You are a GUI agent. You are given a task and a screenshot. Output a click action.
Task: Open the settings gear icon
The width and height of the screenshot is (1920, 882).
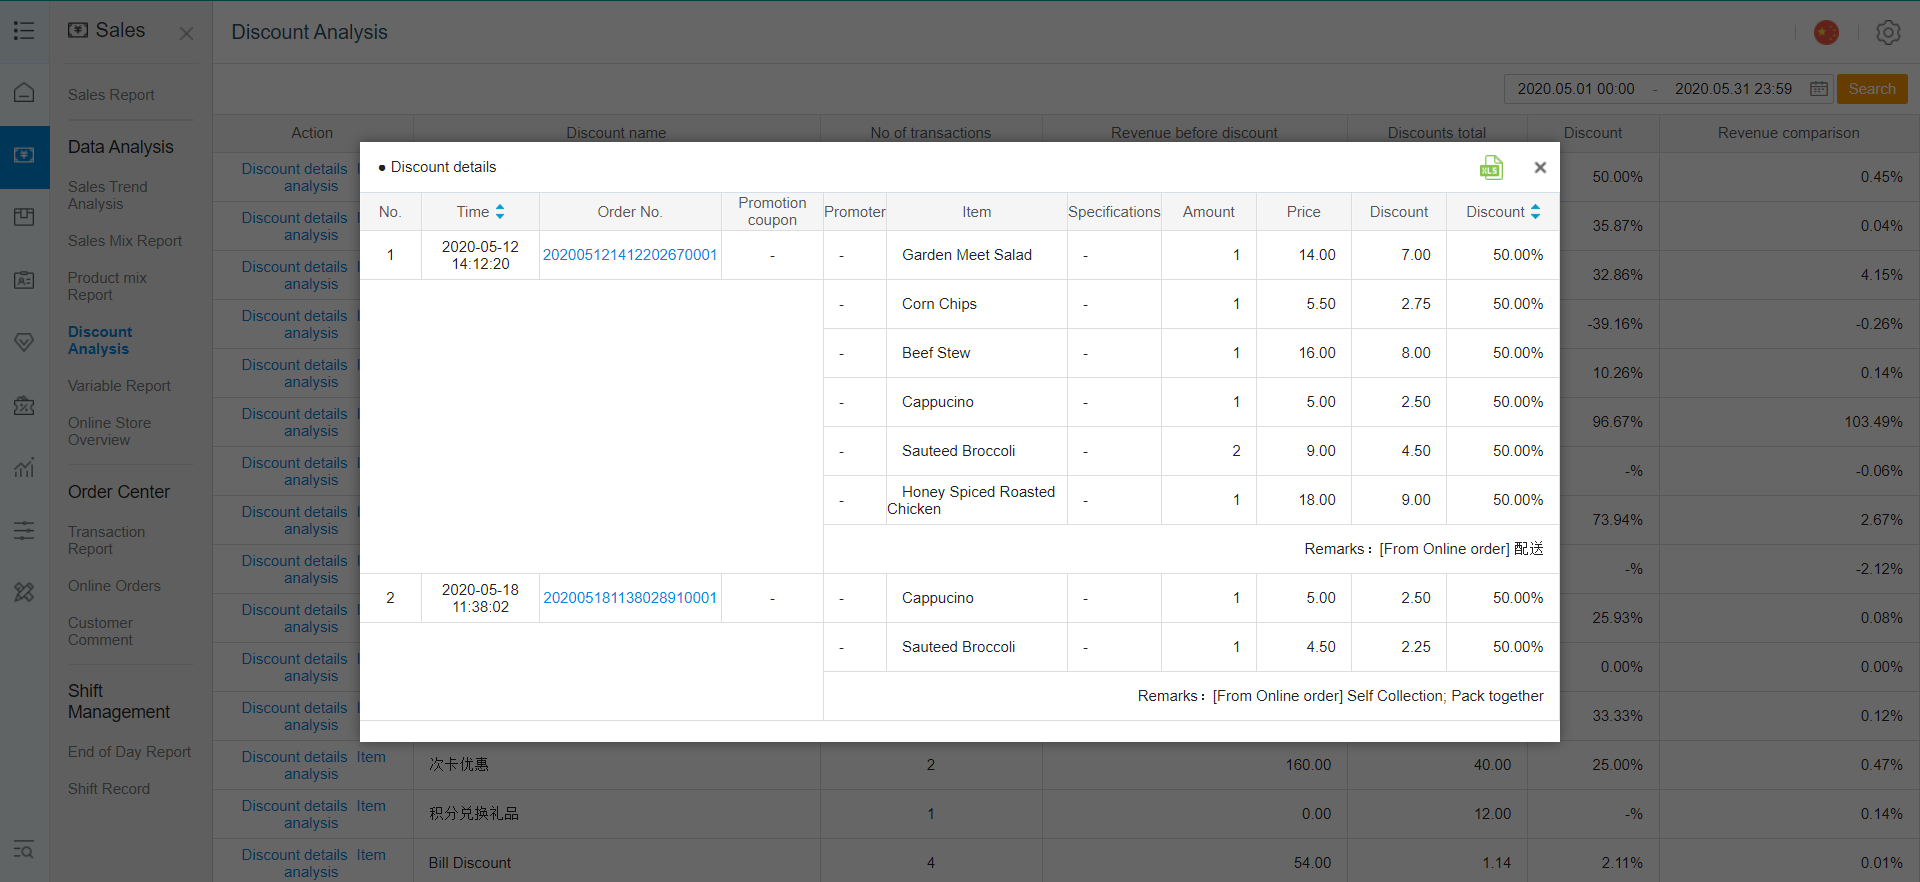1887,33
